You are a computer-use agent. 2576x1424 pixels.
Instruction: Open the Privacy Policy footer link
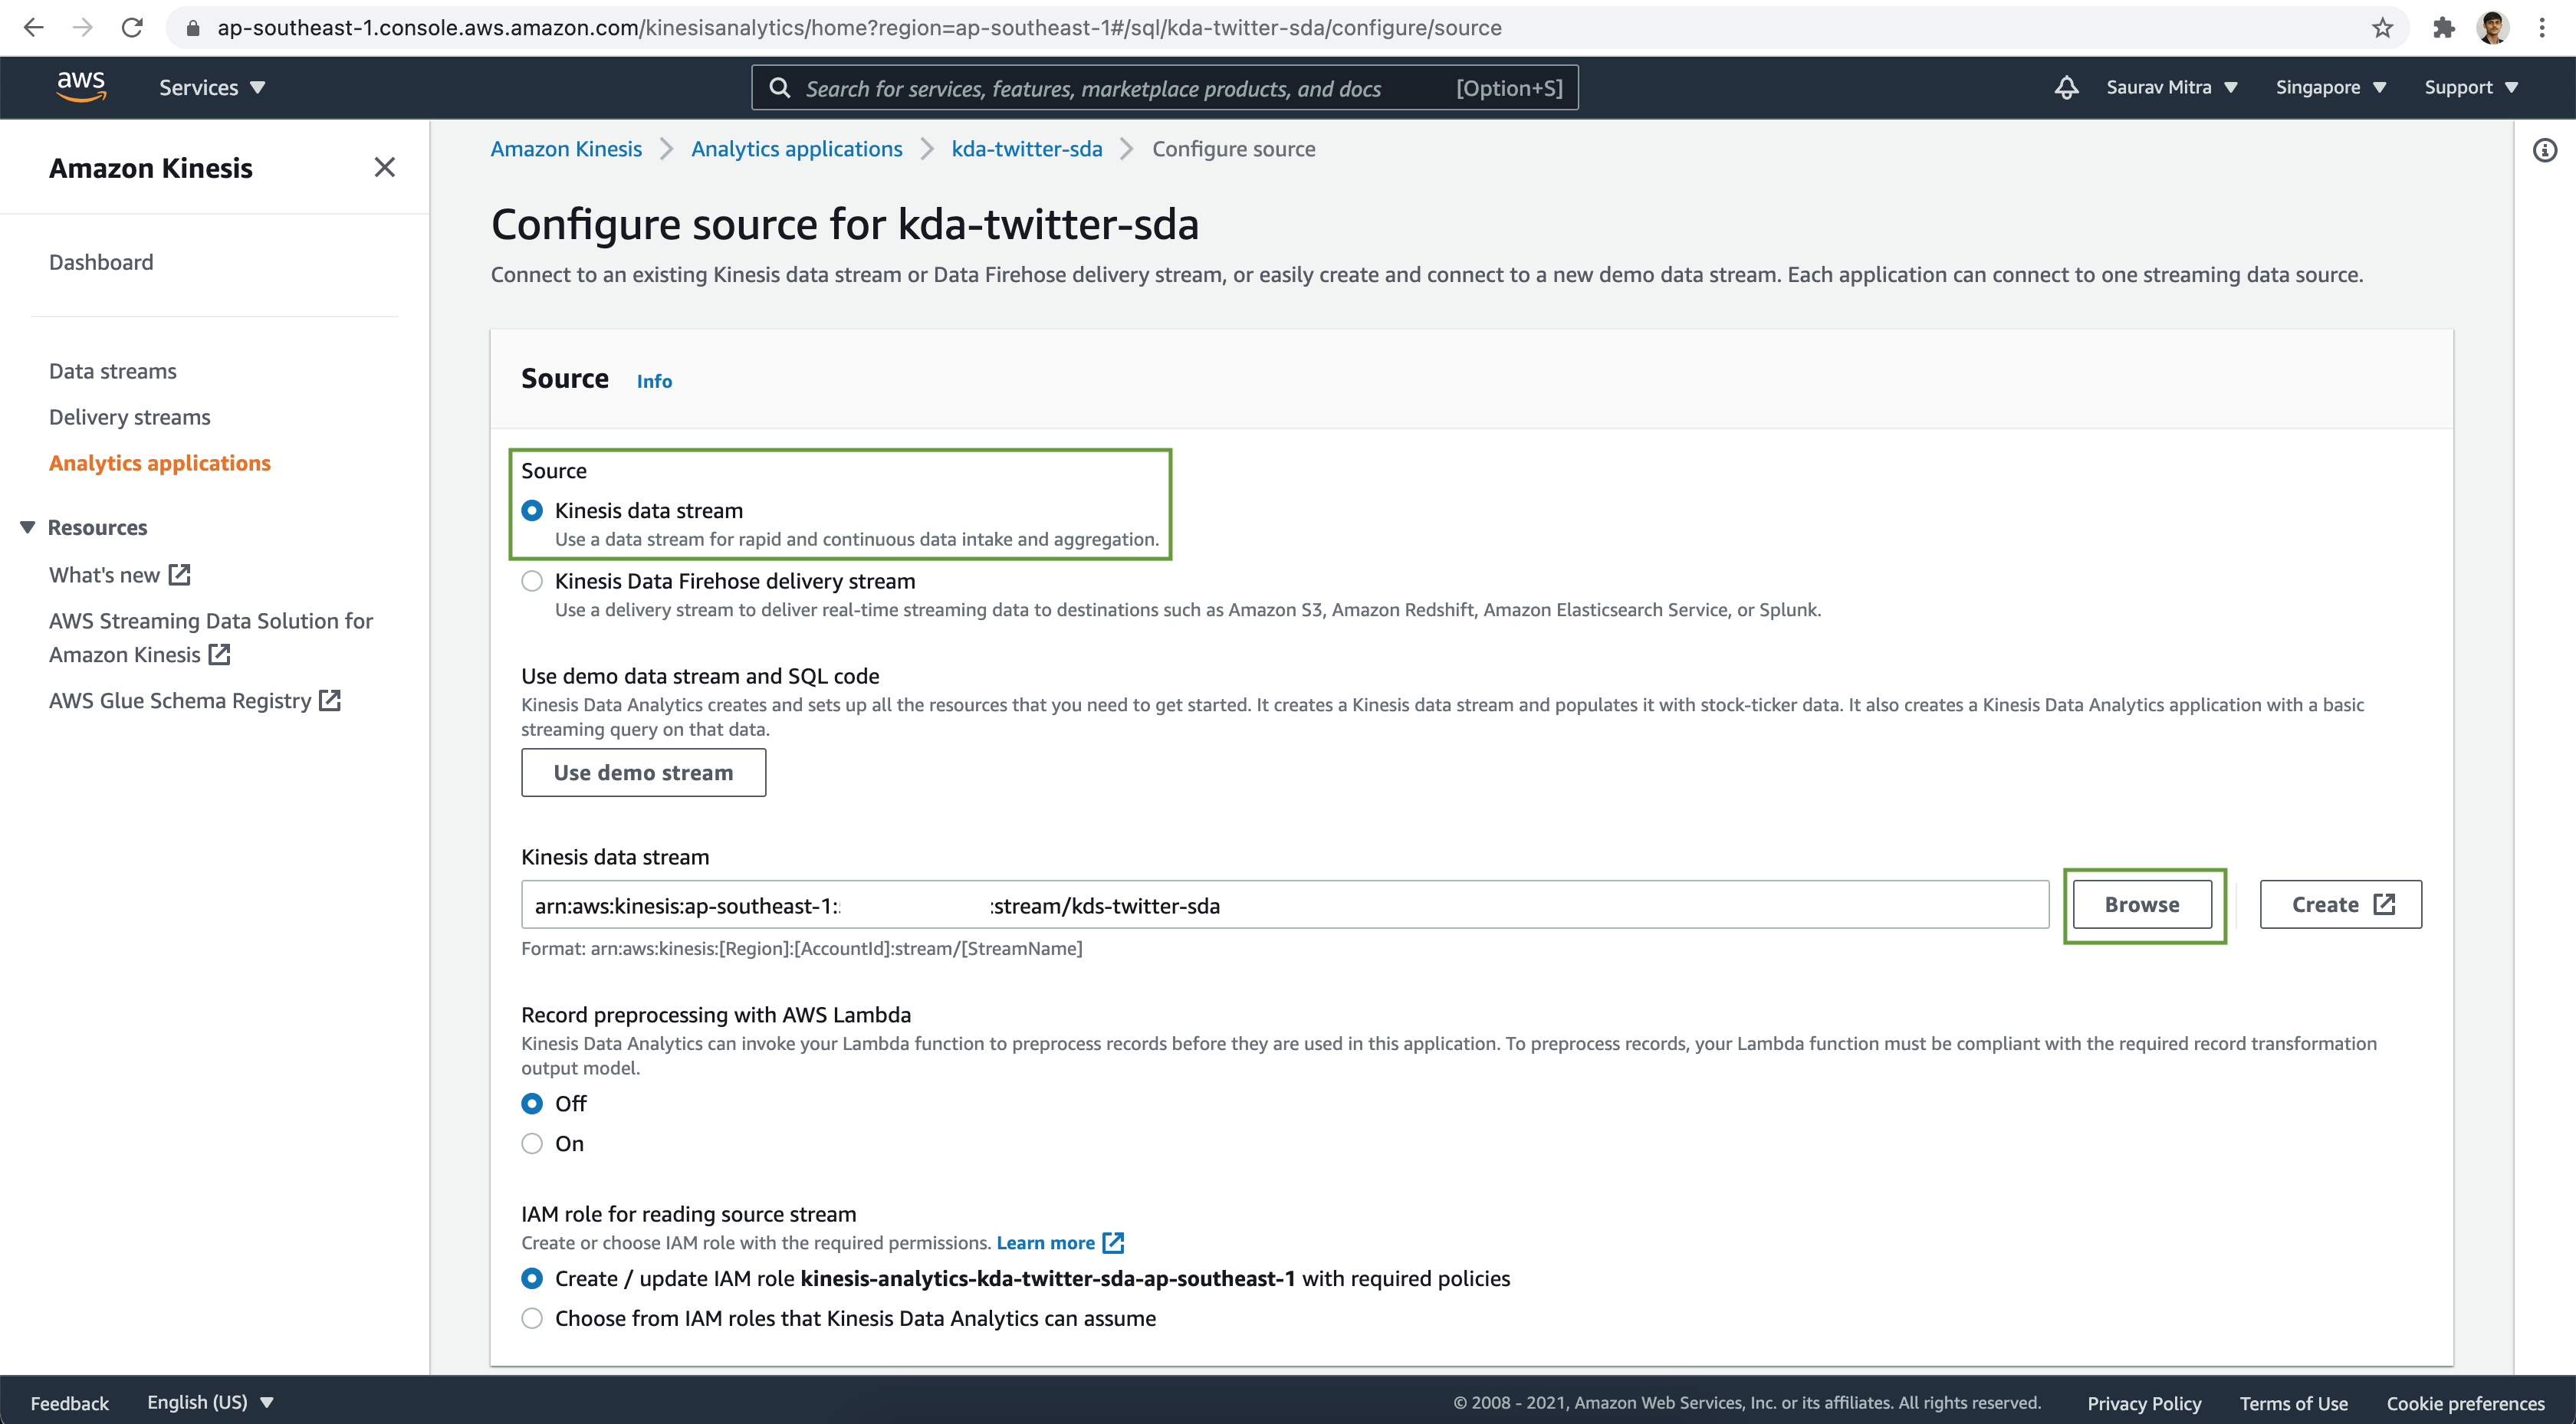click(2144, 1403)
